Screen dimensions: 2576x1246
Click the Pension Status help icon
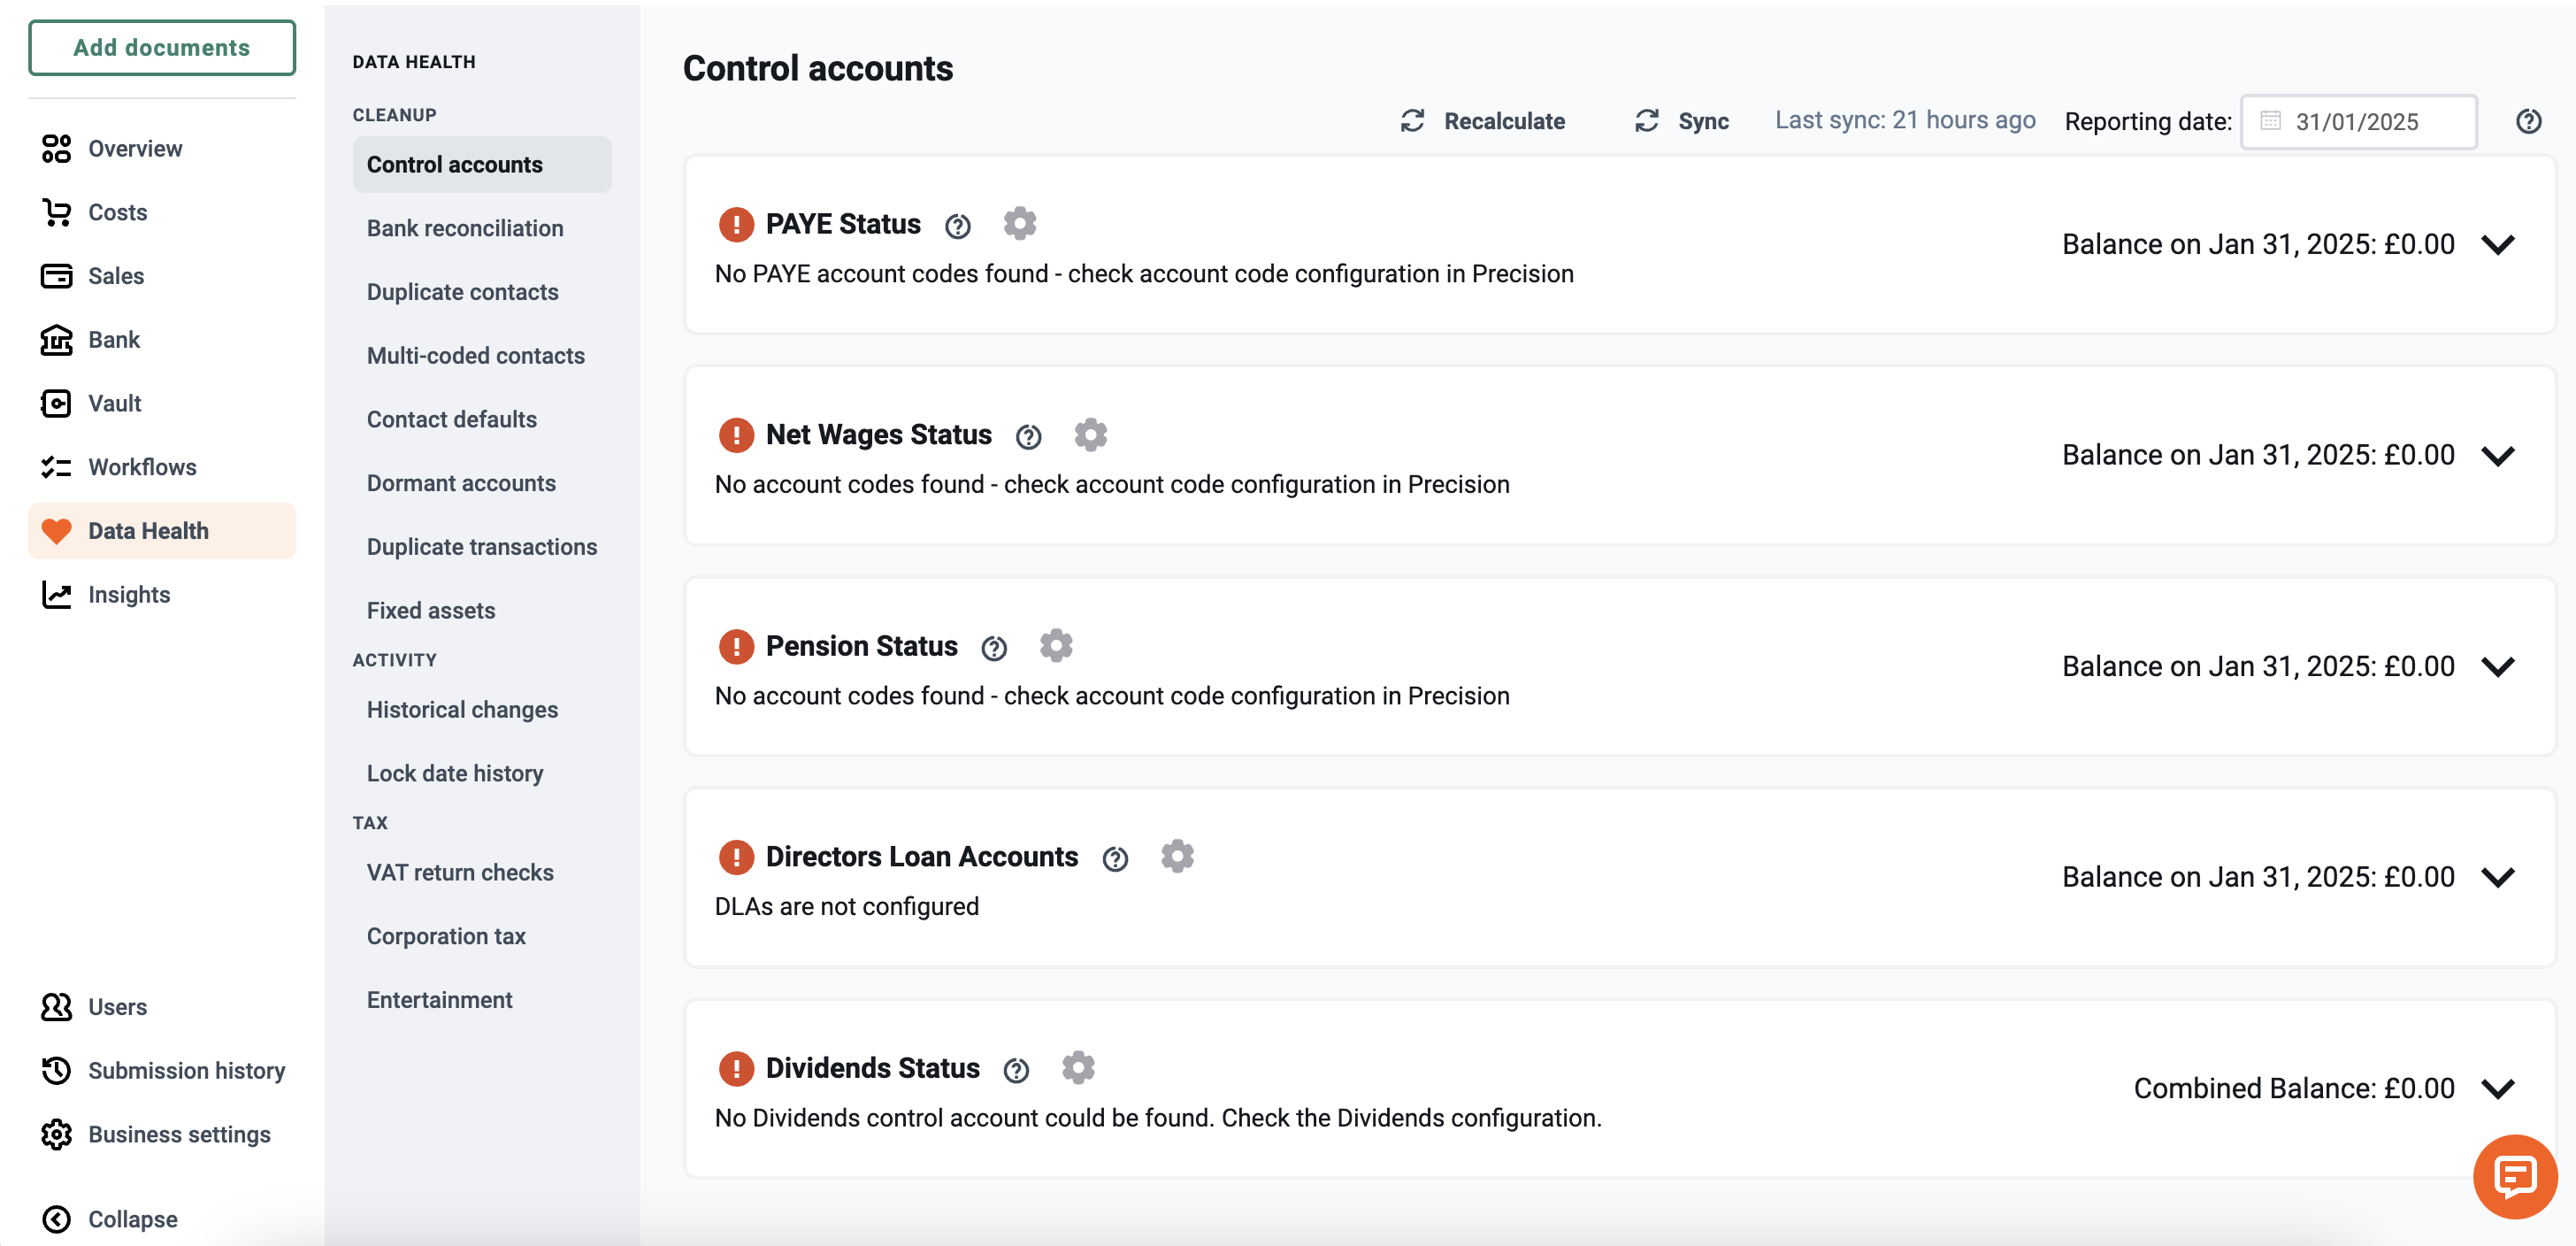pyautogui.click(x=993, y=648)
